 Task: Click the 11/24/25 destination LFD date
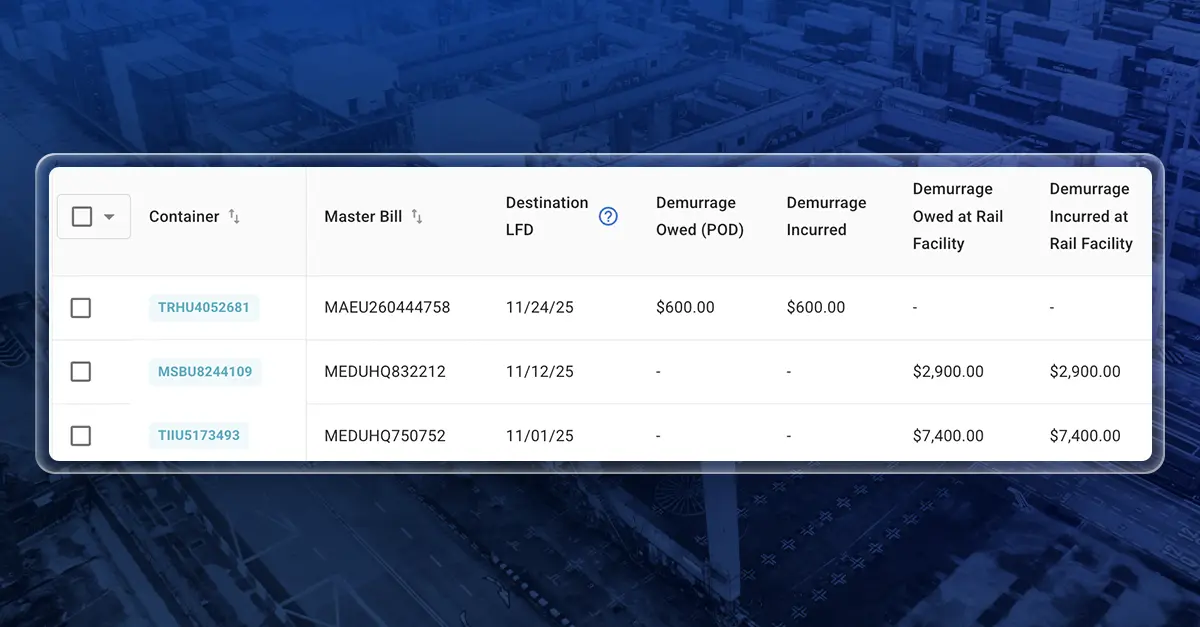coord(539,308)
